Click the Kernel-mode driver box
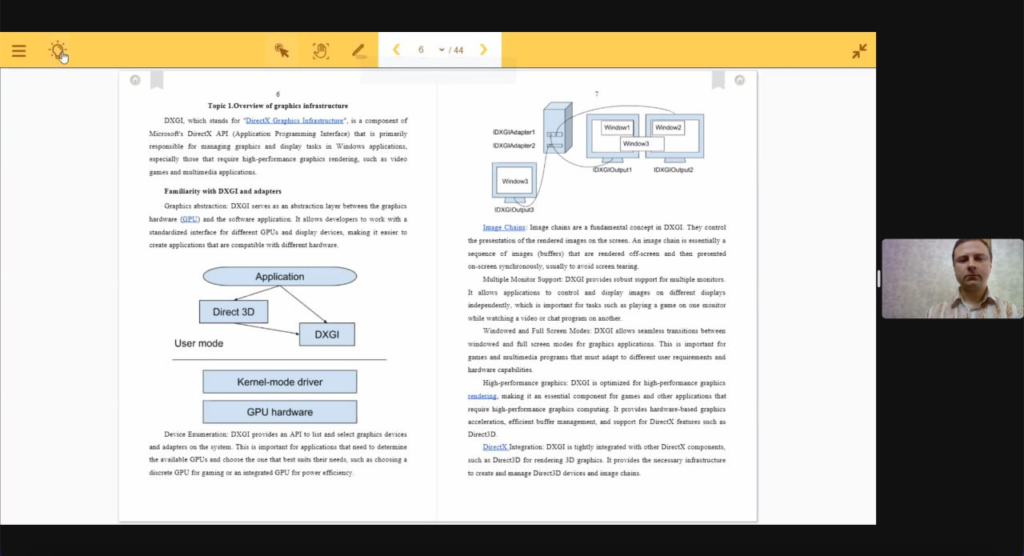The height and width of the screenshot is (556, 1024). (280, 382)
